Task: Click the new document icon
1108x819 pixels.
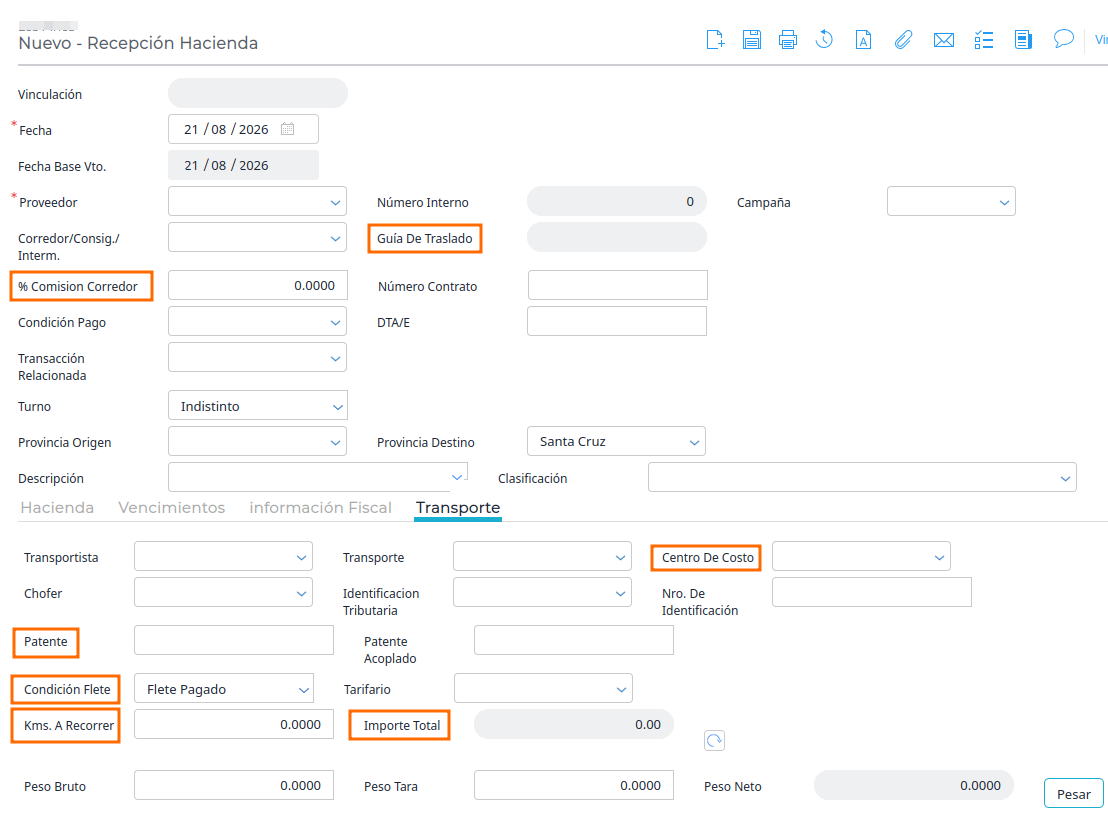Action: coord(715,40)
